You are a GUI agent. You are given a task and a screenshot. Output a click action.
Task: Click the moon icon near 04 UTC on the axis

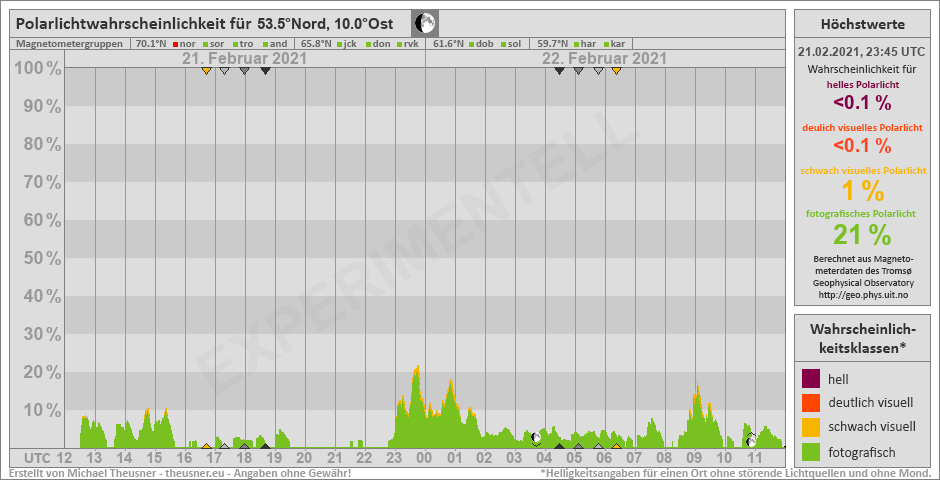pos(536,437)
